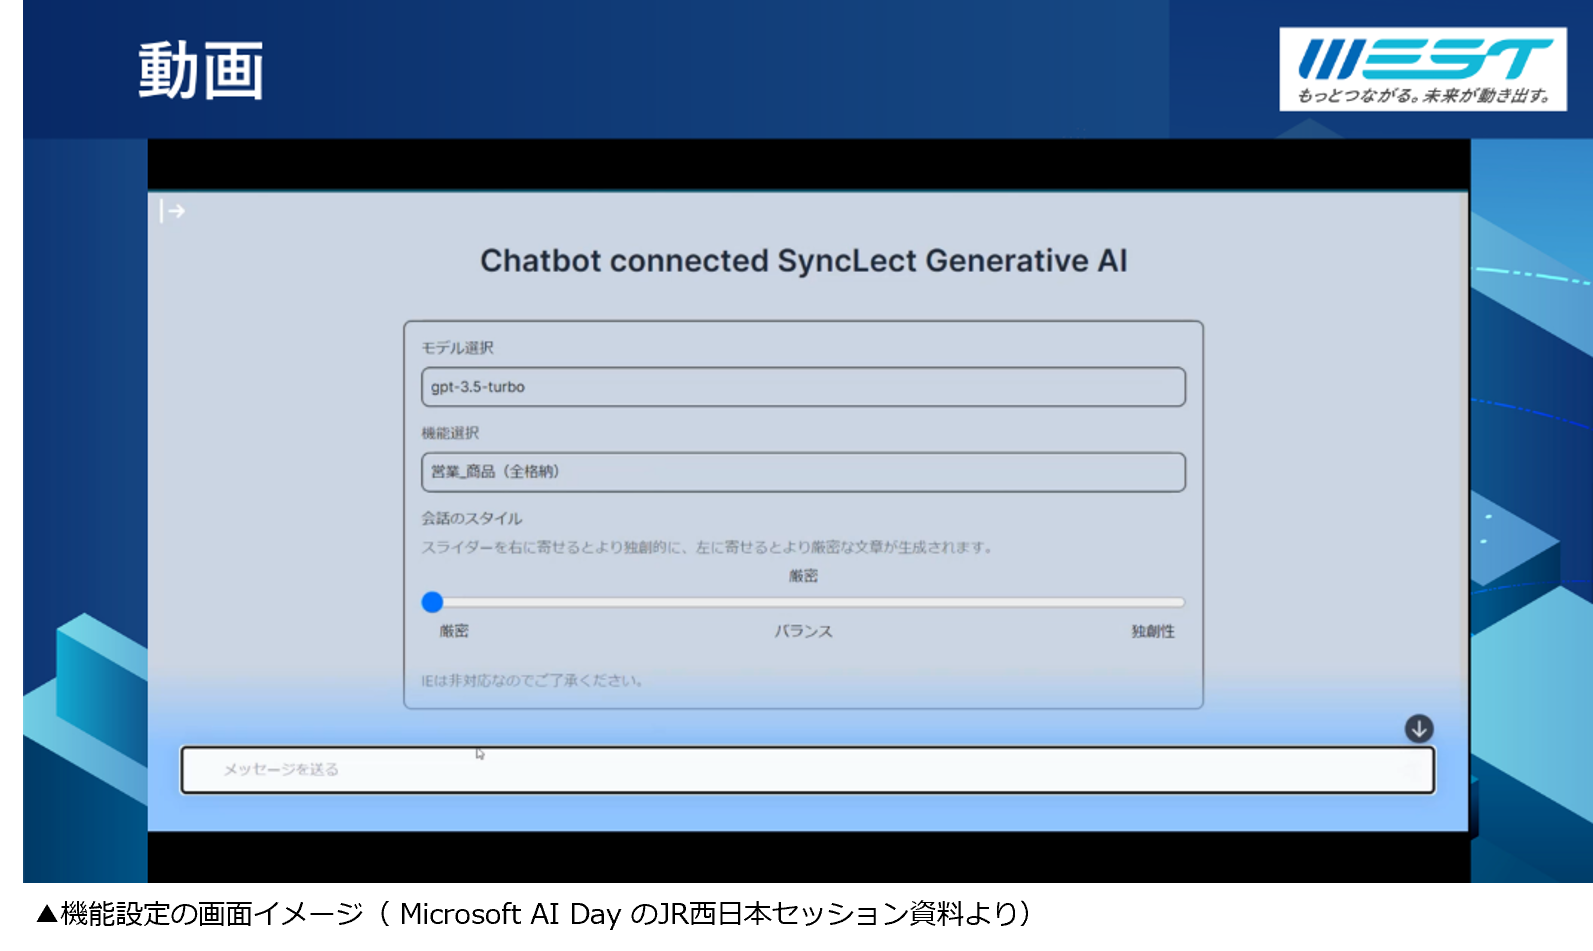
Task: Click the slider track above 独創性
Action: [1153, 602]
